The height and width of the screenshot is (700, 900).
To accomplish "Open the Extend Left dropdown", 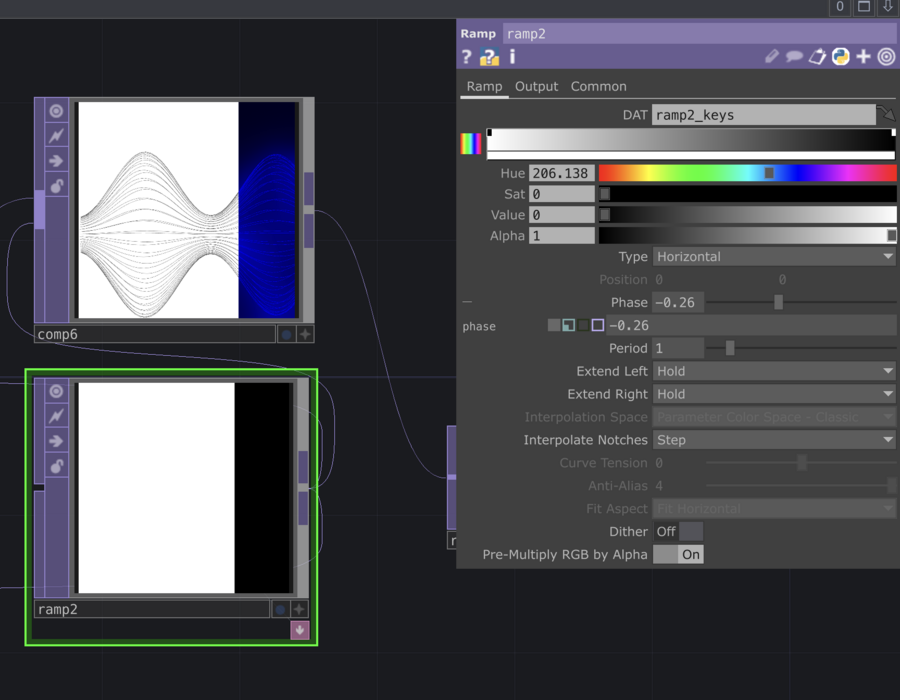I will pyautogui.click(x=774, y=371).
